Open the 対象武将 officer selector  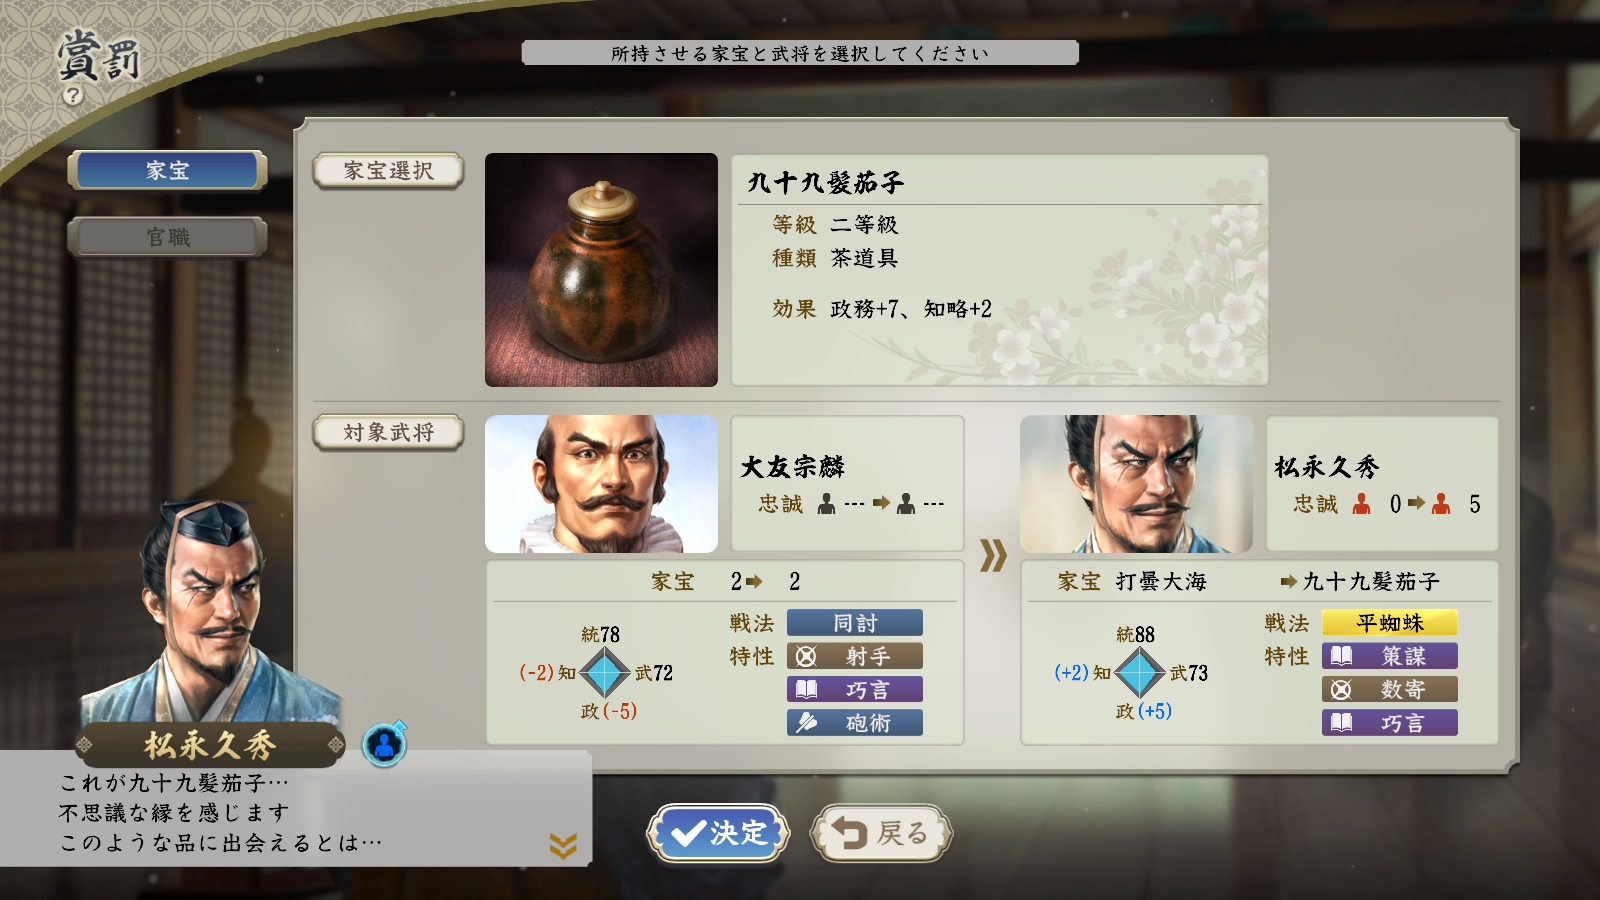click(x=388, y=433)
